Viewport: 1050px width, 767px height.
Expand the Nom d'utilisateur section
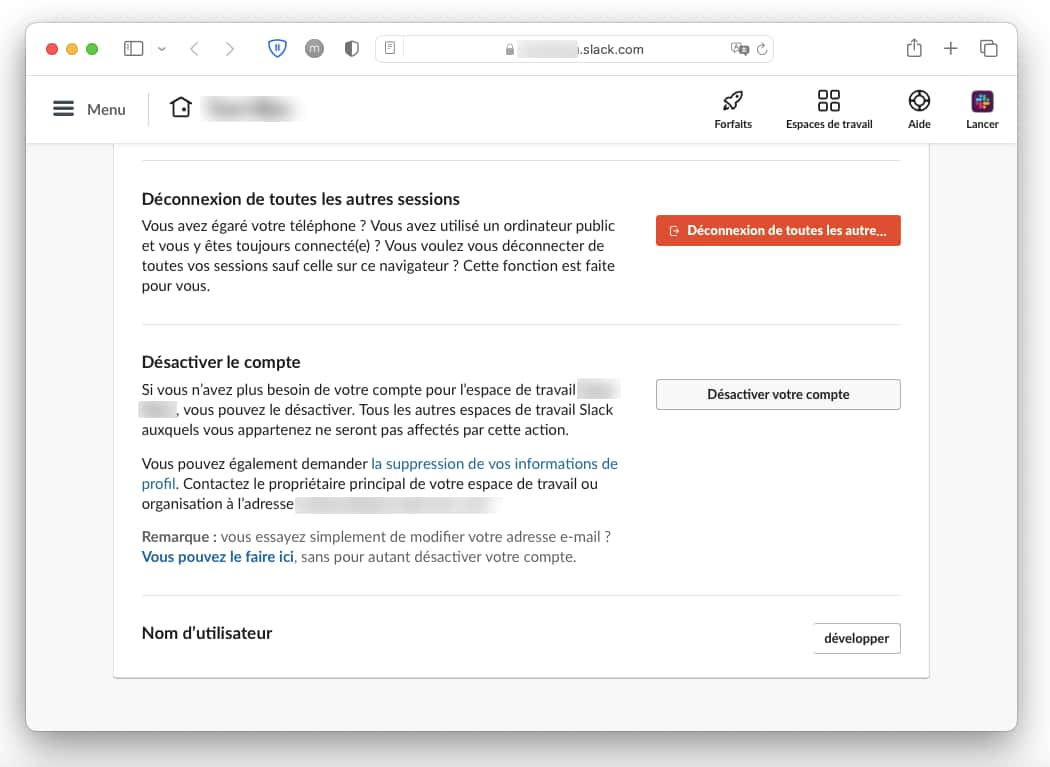pyautogui.click(x=857, y=638)
